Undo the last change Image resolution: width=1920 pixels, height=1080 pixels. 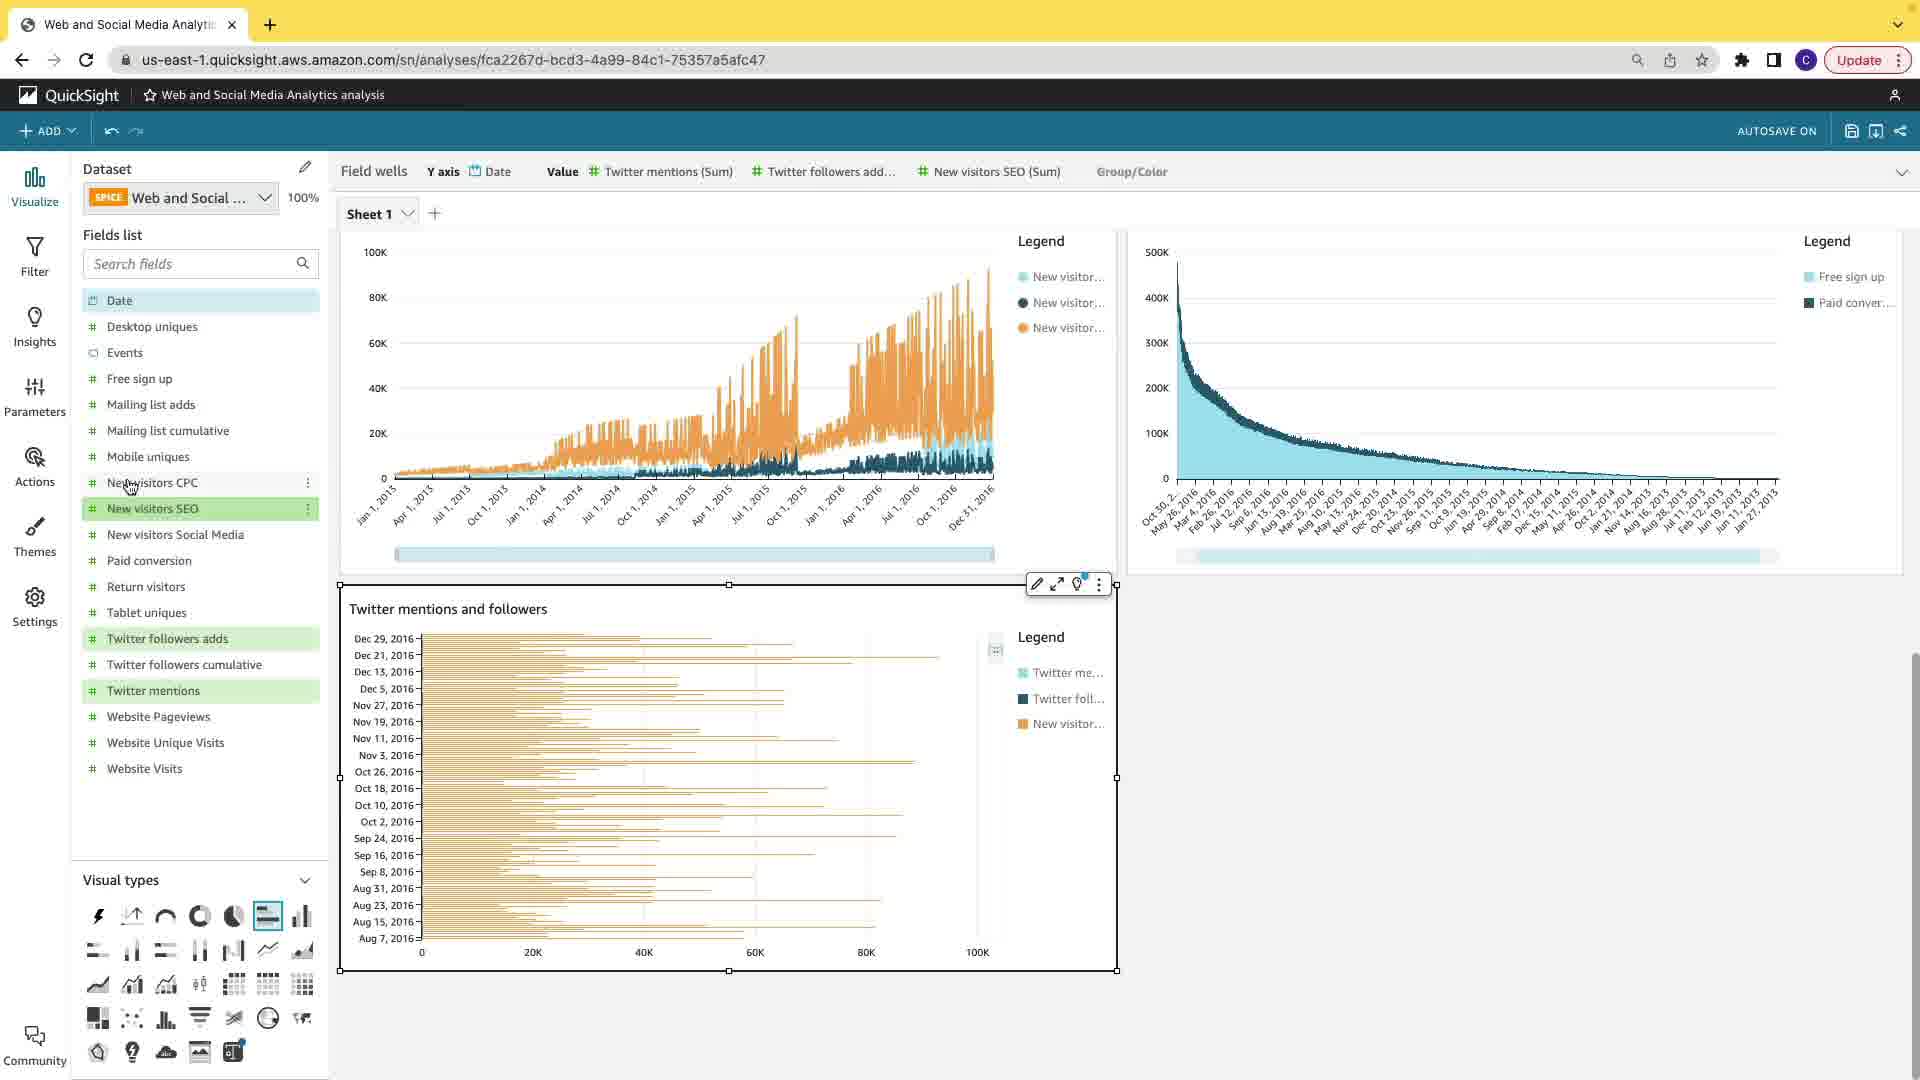tap(111, 131)
